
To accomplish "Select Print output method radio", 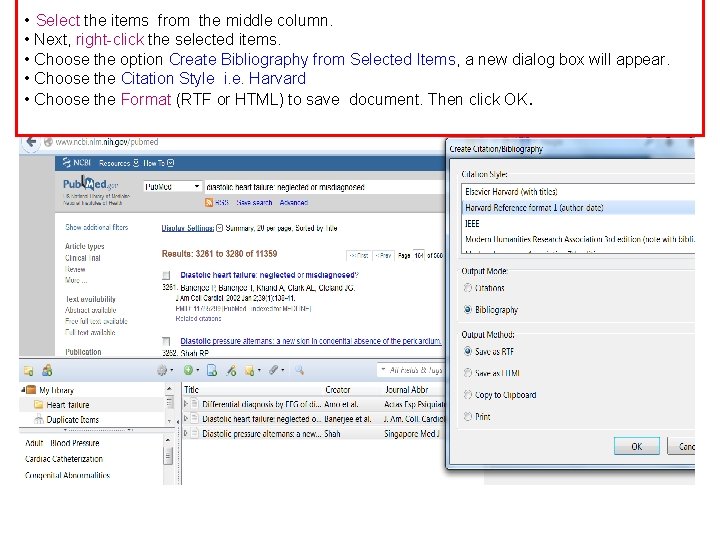I will [x=468, y=416].
